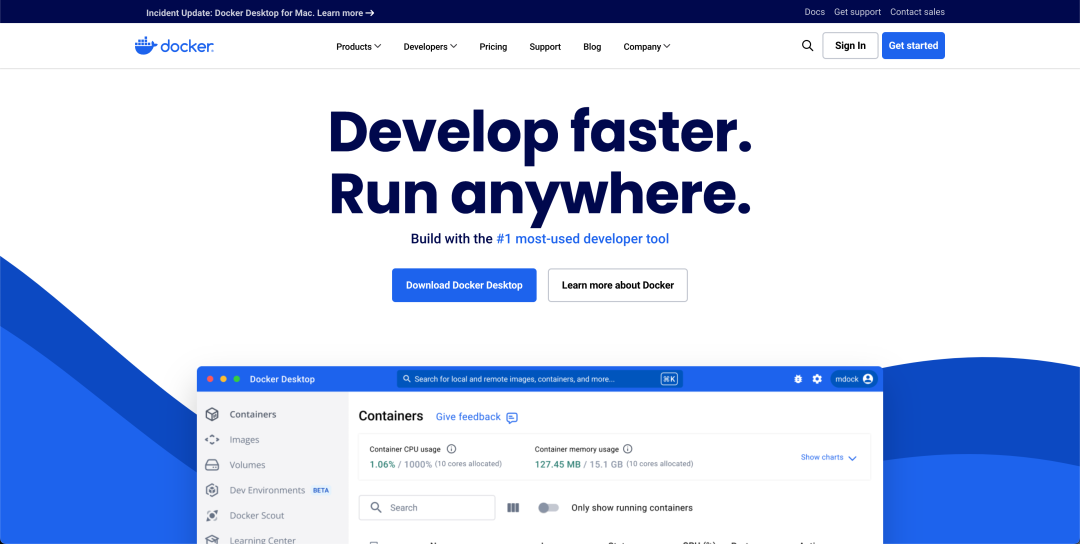Click the Dev Environments icon in sidebar

(212, 490)
